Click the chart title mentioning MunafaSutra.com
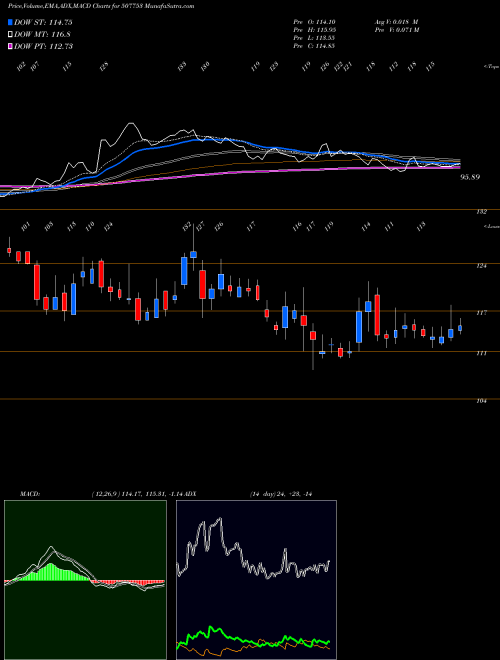500x660 pixels. pyautogui.click(x=101, y=6)
